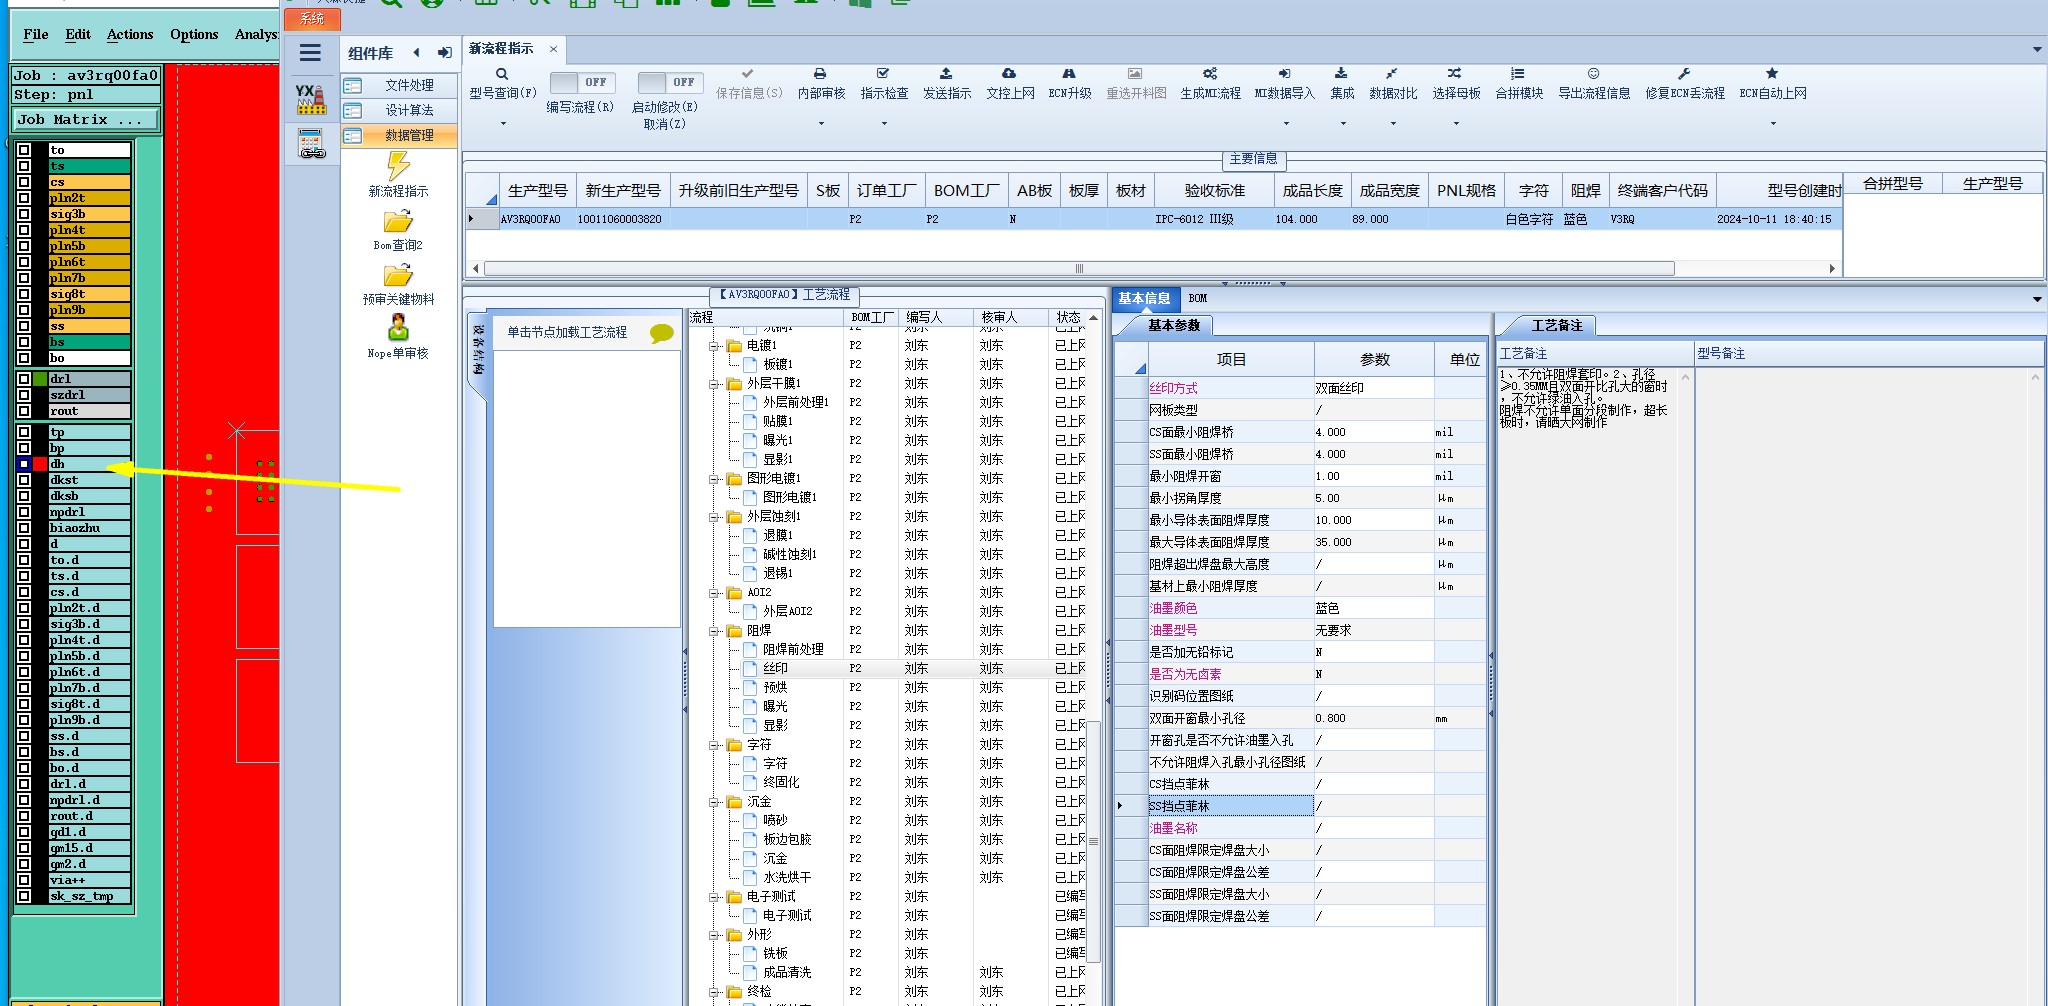This screenshot has height=1006, width=2048.
Task: Open the dropdown under 数据对比
Action: tap(1393, 124)
